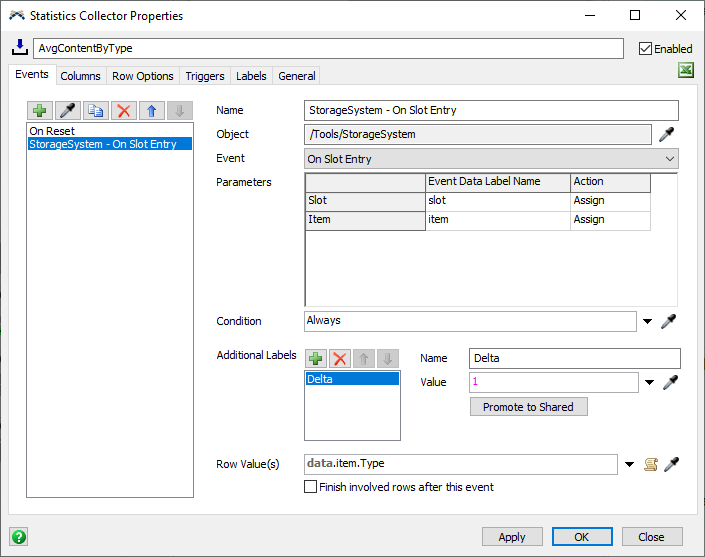This screenshot has width=705, height=557.
Task: Check Finish involved rows after this event
Action: 311,487
